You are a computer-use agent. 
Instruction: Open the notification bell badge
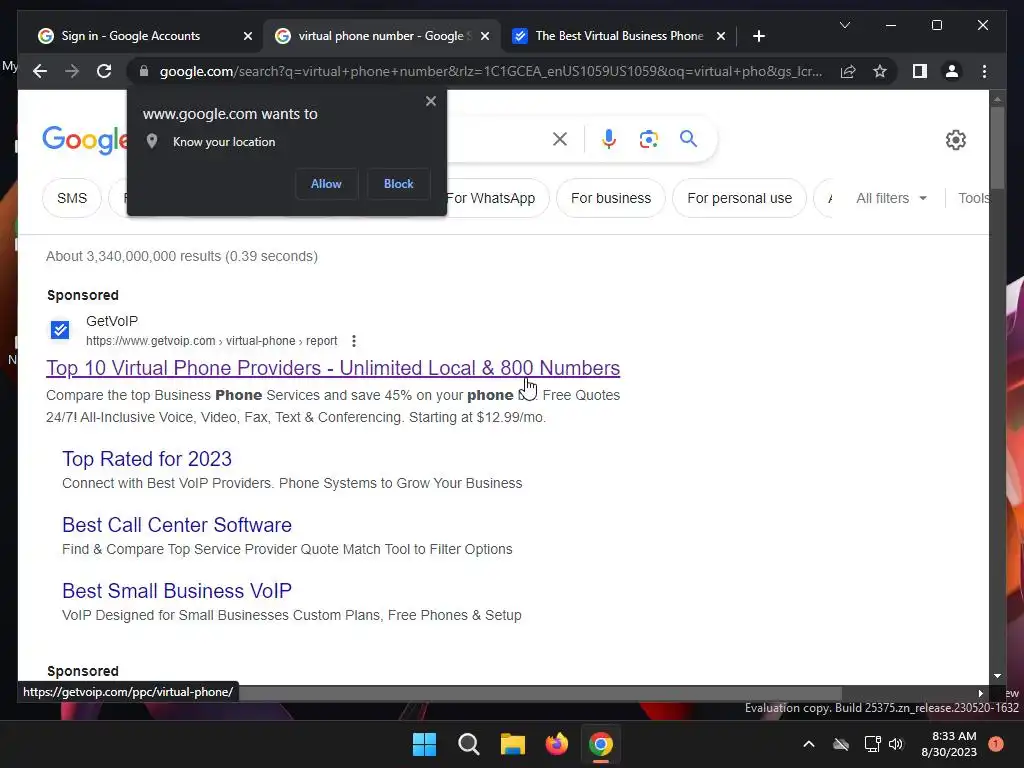[x=996, y=744]
